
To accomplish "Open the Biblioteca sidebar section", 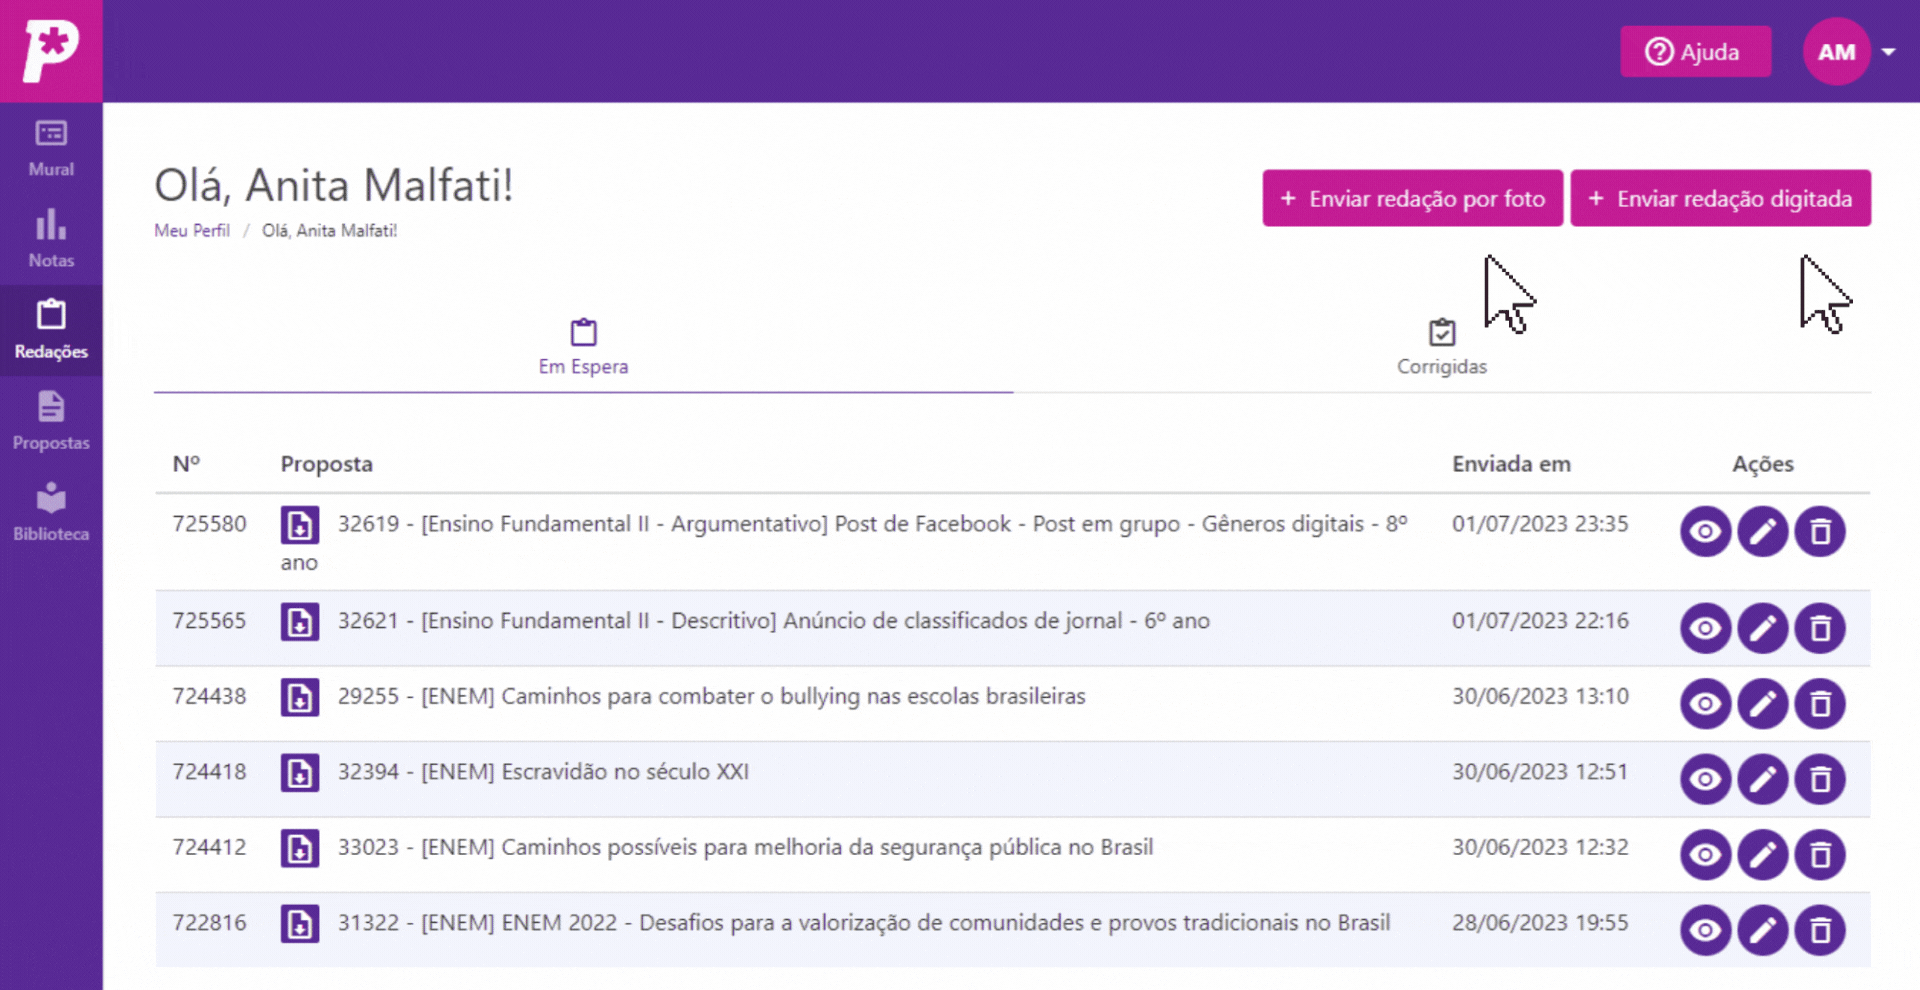I will pyautogui.click(x=51, y=512).
